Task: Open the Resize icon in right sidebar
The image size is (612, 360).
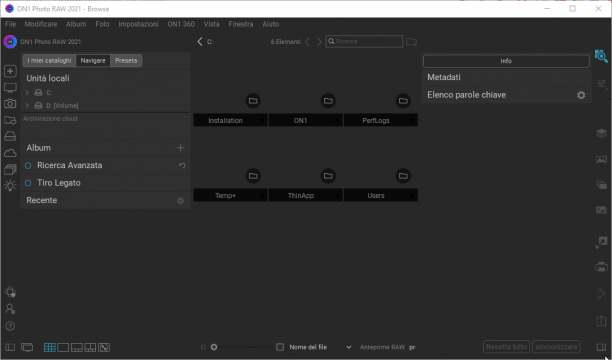Action: 601,242
